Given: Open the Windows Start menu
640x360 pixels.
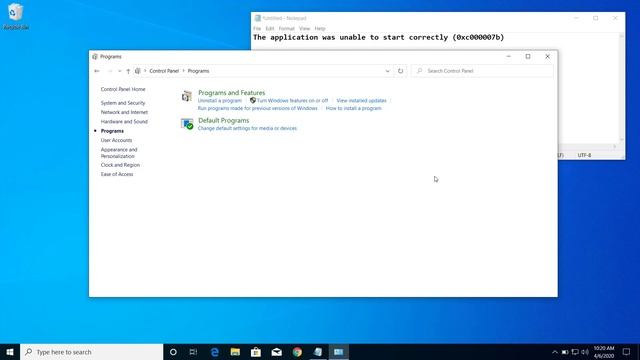Looking at the screenshot, I should coord(10,352).
